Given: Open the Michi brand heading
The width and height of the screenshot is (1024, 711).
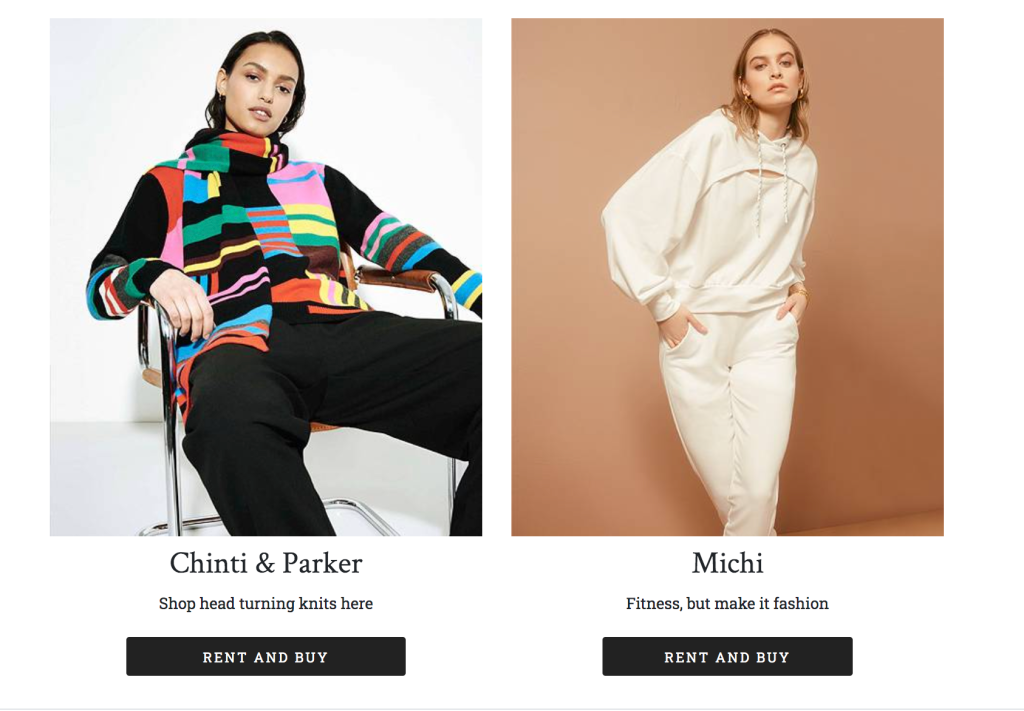Looking at the screenshot, I should point(727,563).
